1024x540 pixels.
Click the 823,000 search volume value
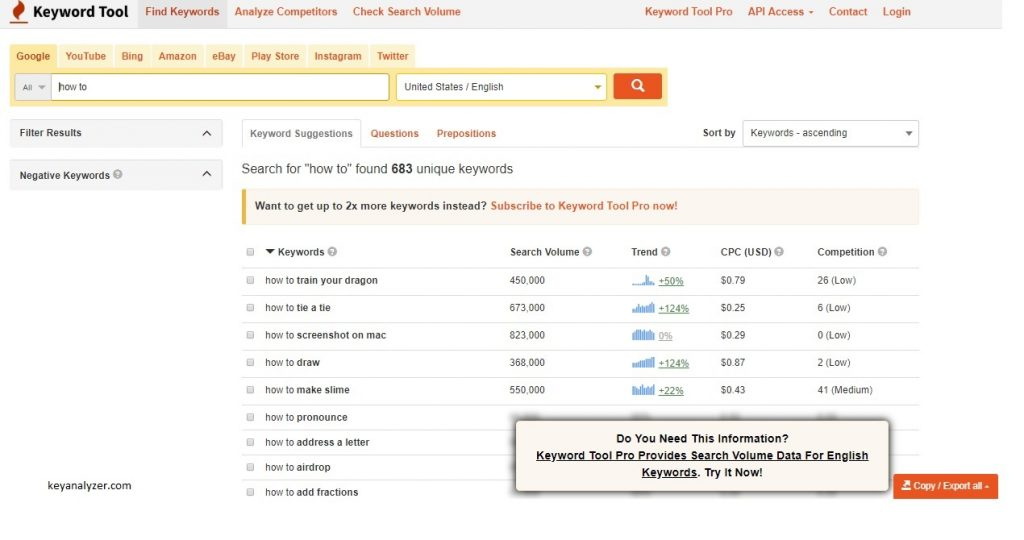pos(527,335)
